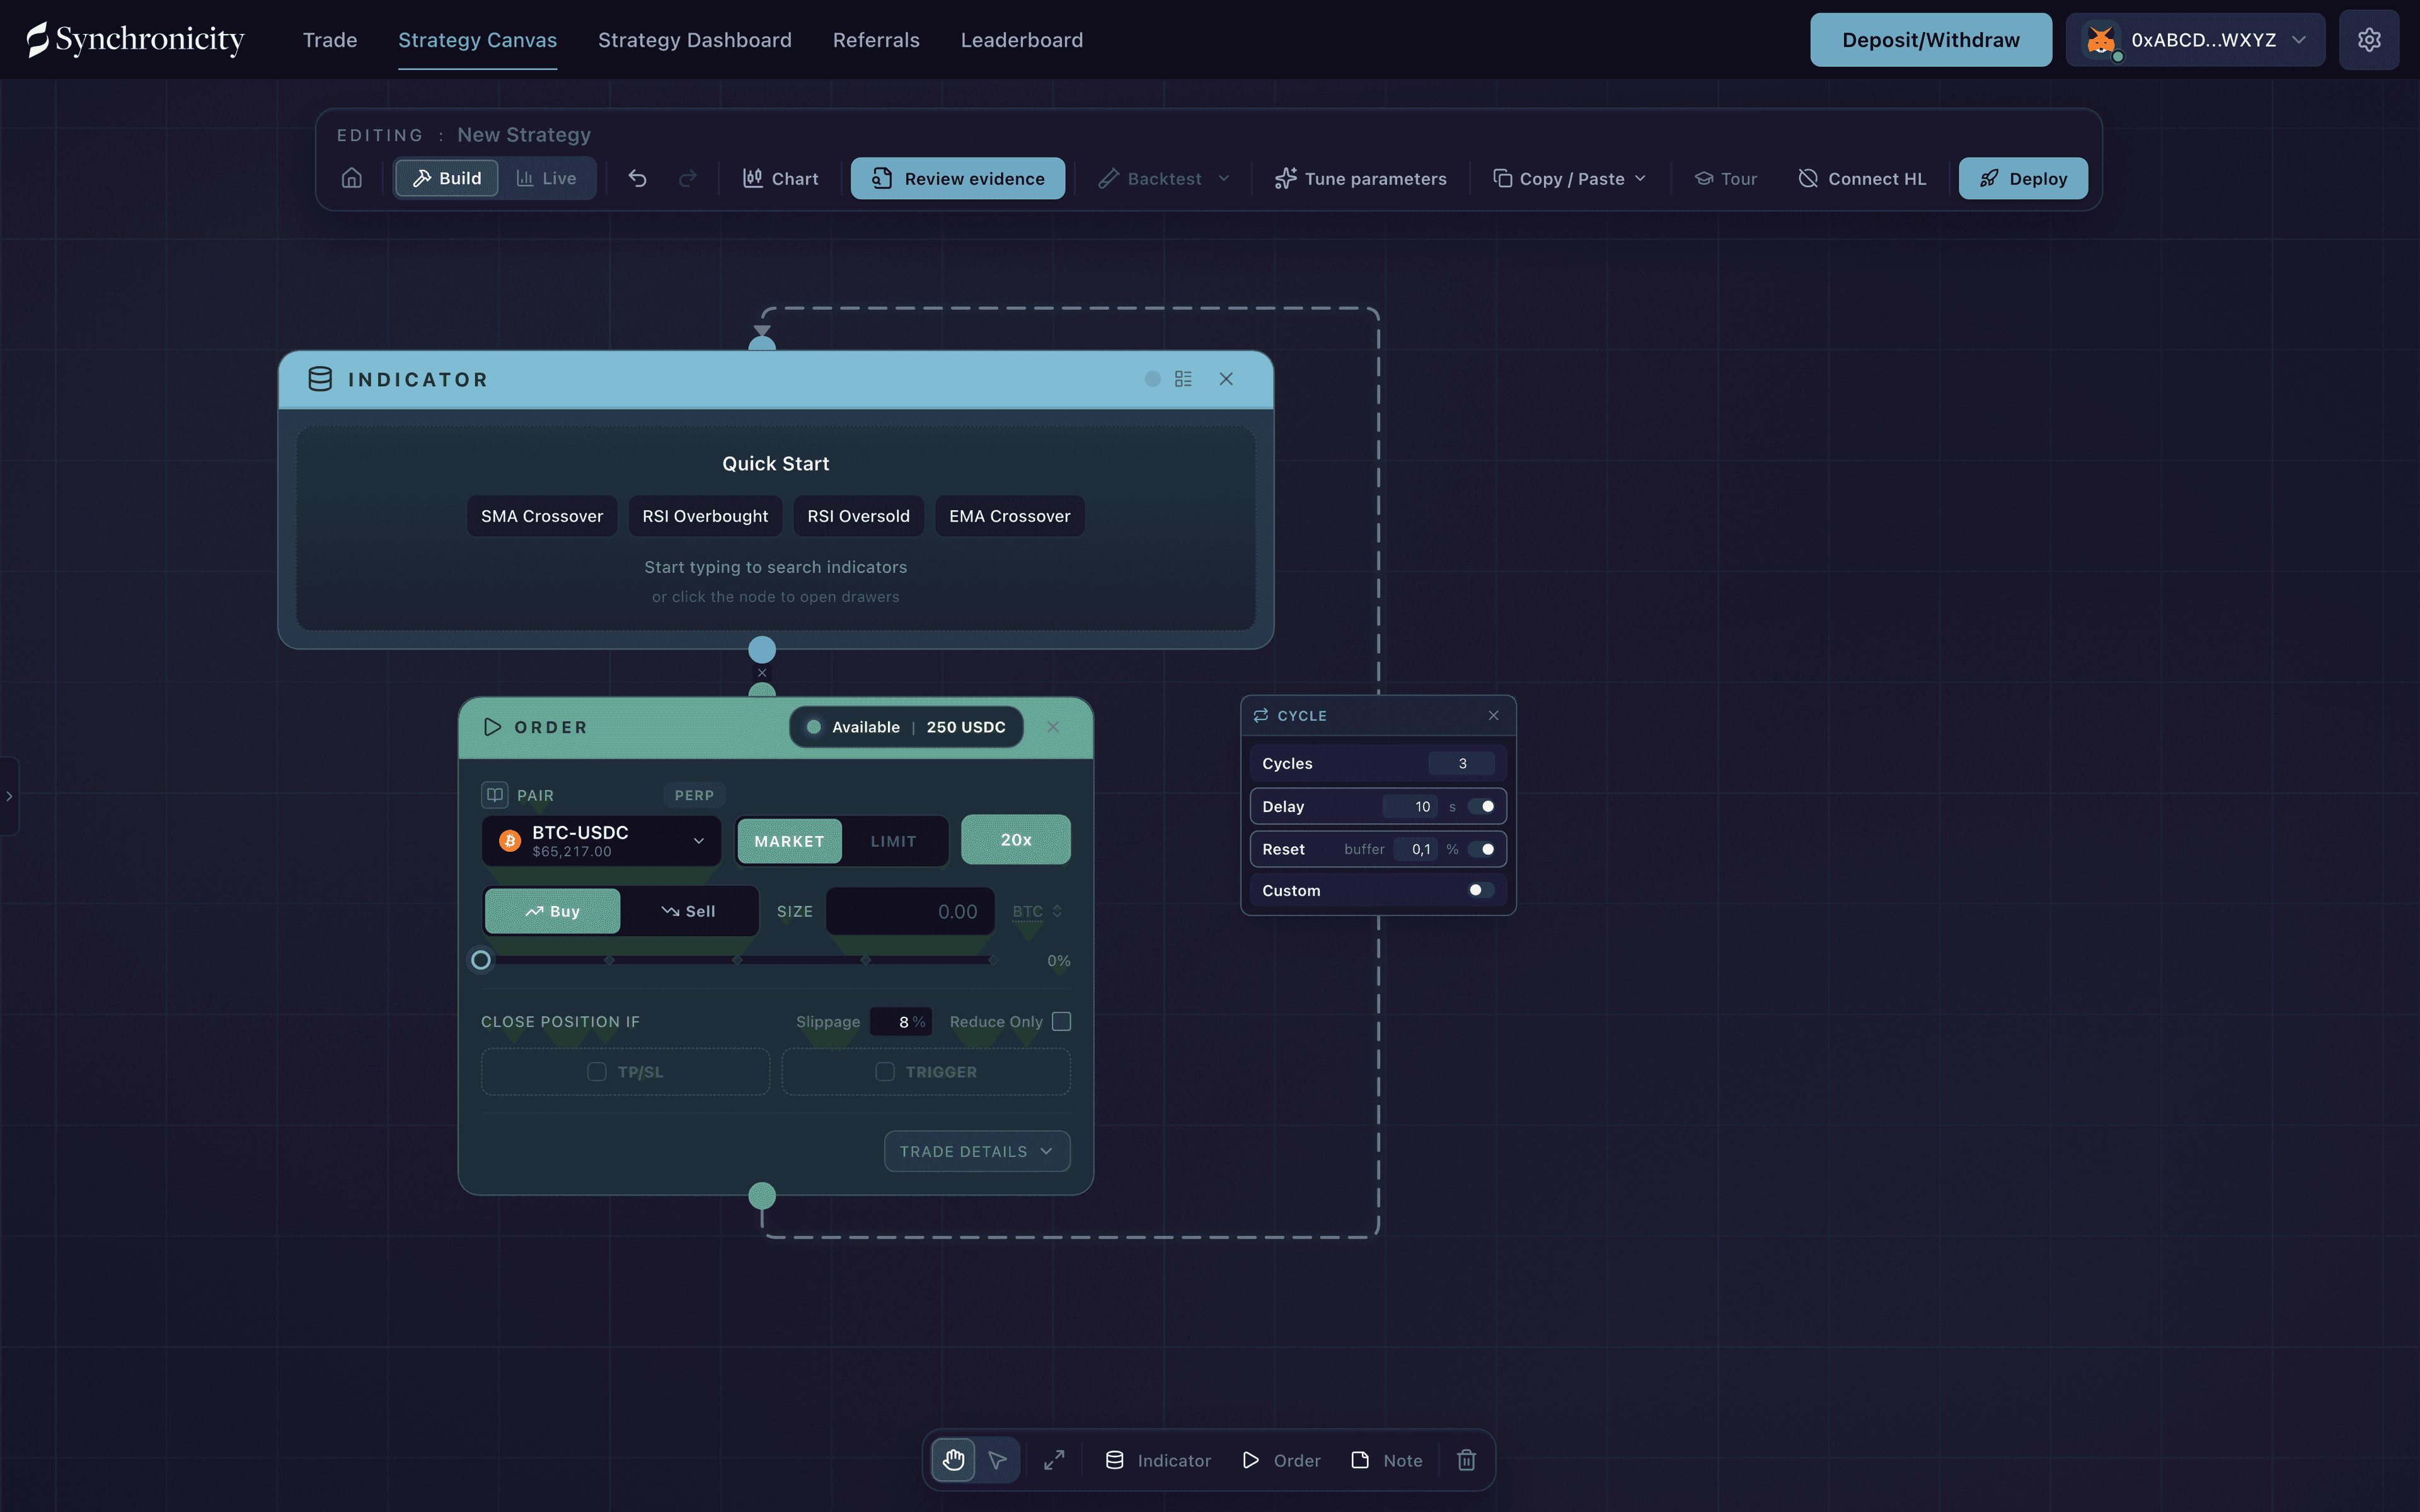2420x1512 pixels.
Task: Open the Copy / Paste menu
Action: pyautogui.click(x=1569, y=178)
